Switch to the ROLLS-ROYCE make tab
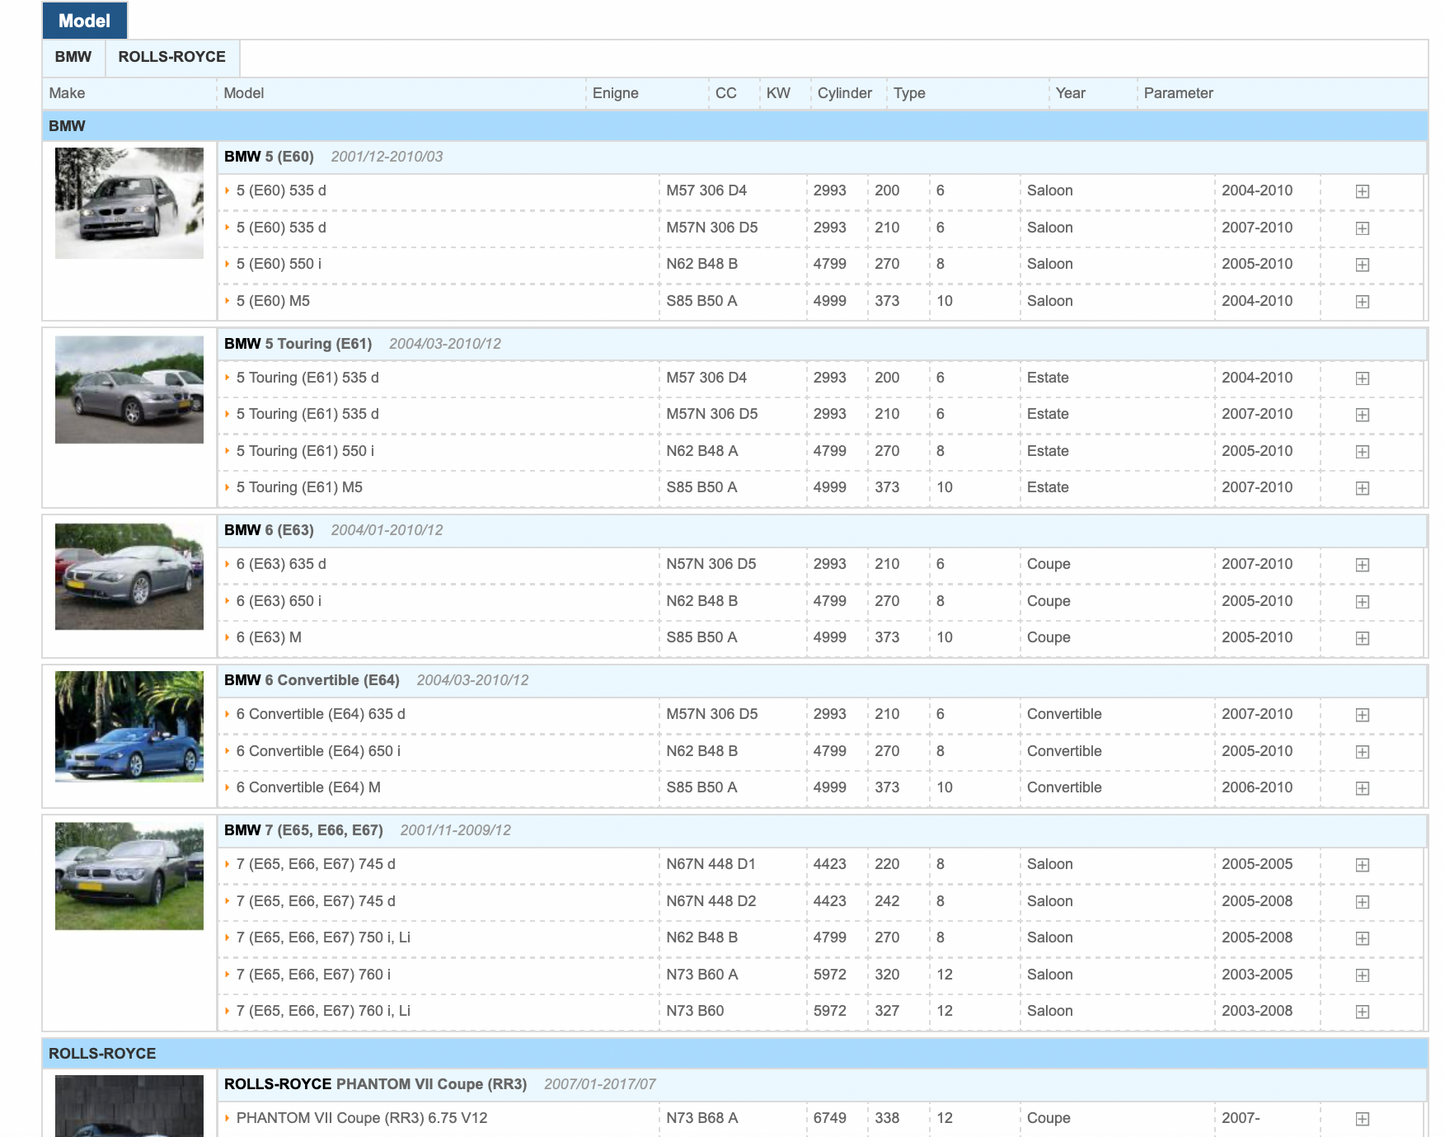Viewport: 1445px width, 1137px height. [x=171, y=57]
